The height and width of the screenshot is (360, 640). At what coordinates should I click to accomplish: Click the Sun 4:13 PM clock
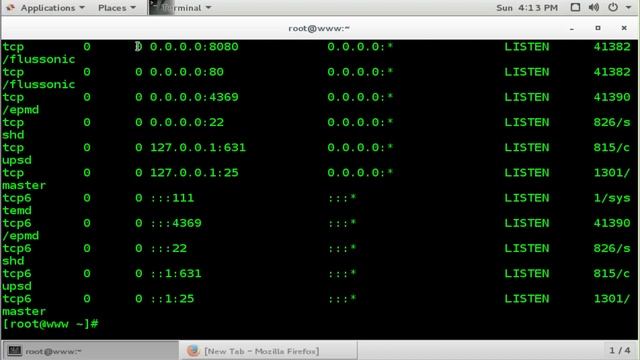tap(527, 8)
